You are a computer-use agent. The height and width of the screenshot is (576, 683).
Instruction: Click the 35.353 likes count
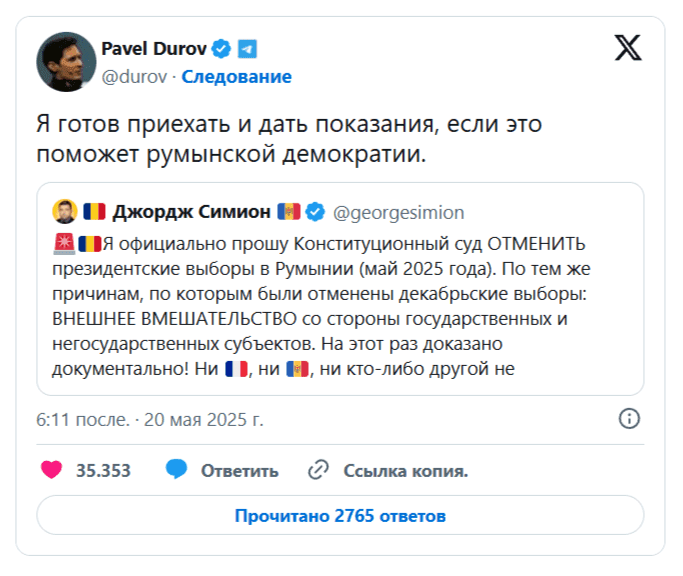pyautogui.click(x=103, y=470)
